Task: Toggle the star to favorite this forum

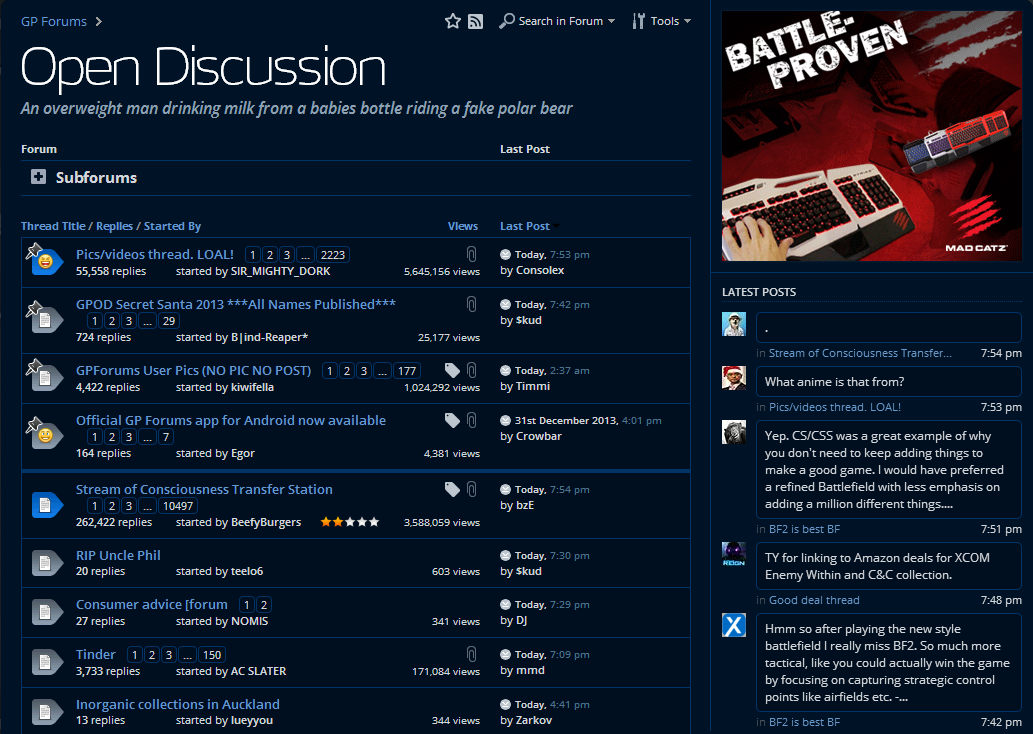Action: [452, 20]
